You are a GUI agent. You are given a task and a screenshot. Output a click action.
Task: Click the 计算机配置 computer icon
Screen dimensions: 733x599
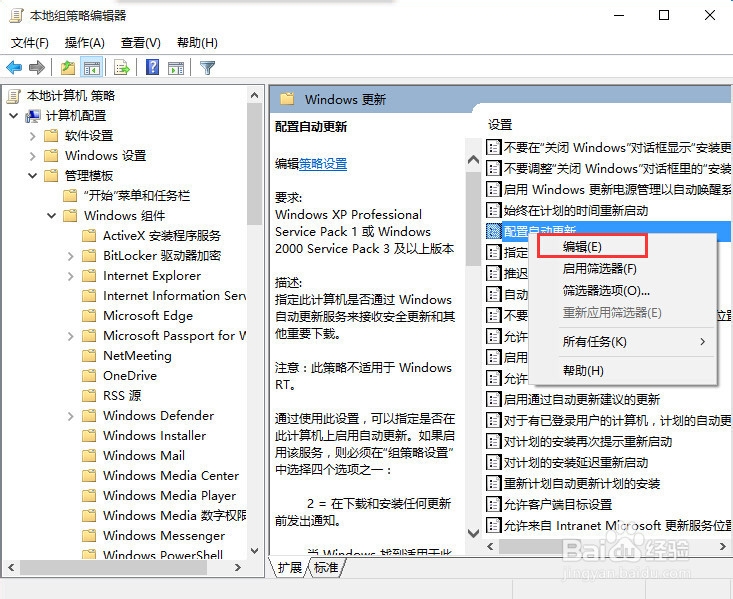pyautogui.click(x=33, y=115)
